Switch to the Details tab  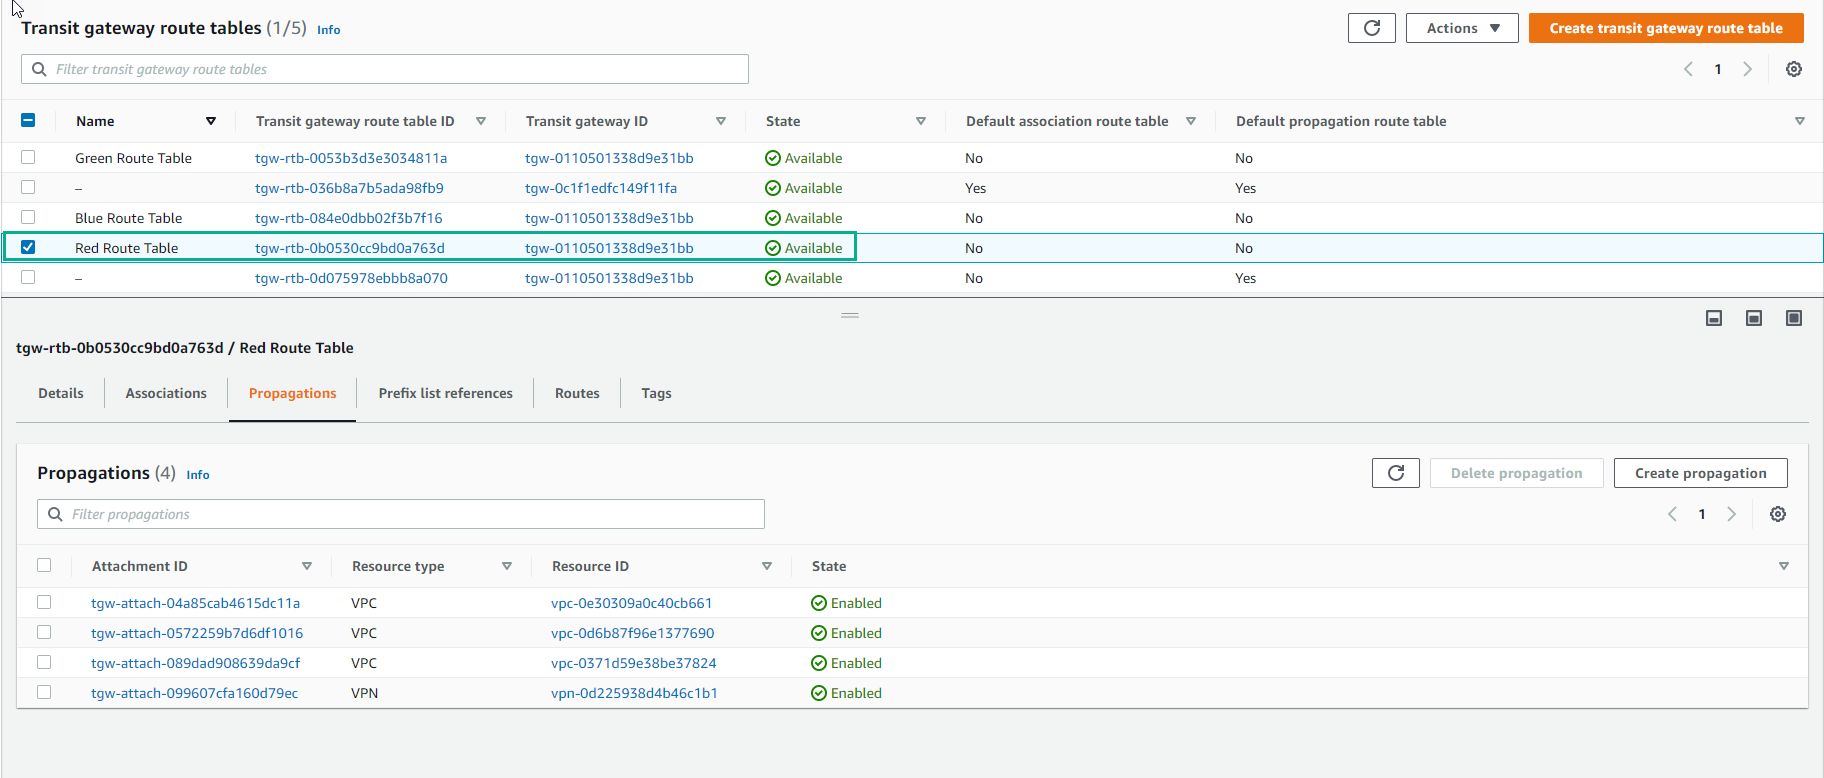click(x=61, y=393)
